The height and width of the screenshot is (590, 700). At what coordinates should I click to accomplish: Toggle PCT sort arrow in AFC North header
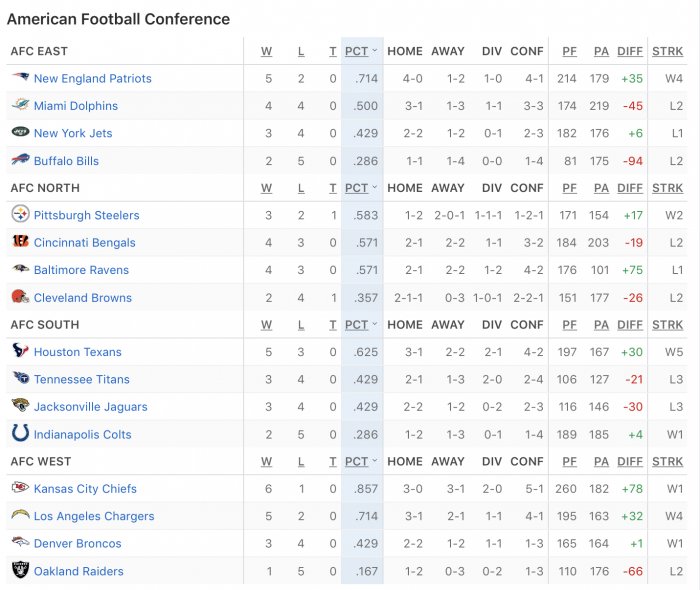(x=375, y=187)
